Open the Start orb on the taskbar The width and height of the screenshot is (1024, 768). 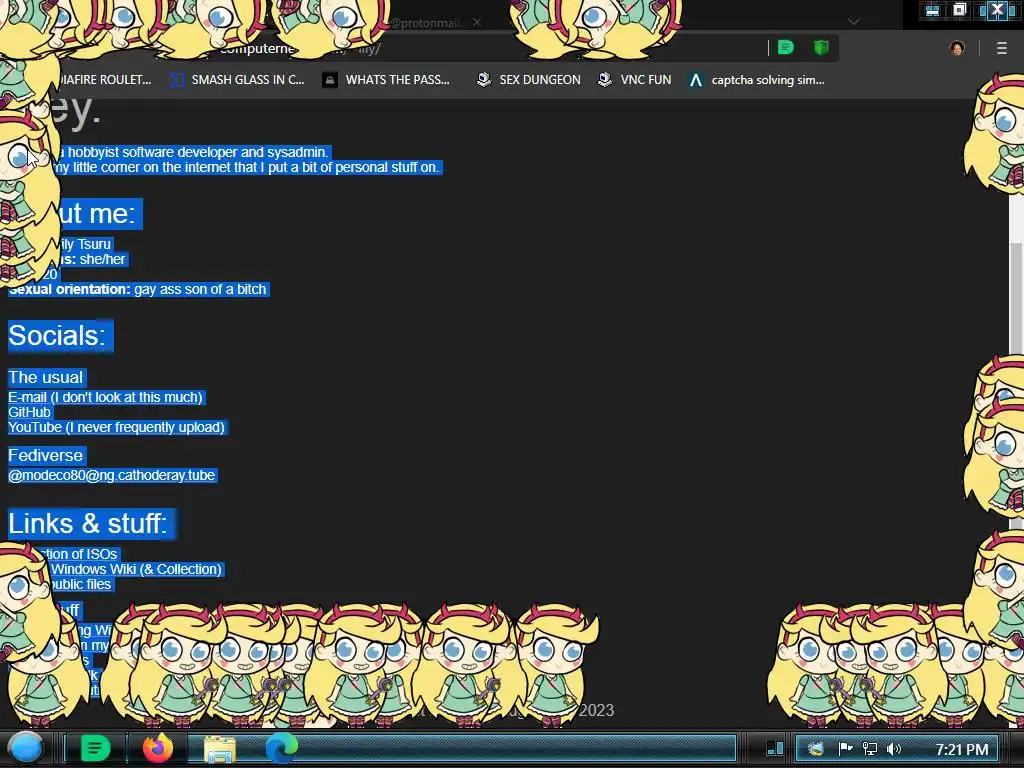click(x=26, y=748)
